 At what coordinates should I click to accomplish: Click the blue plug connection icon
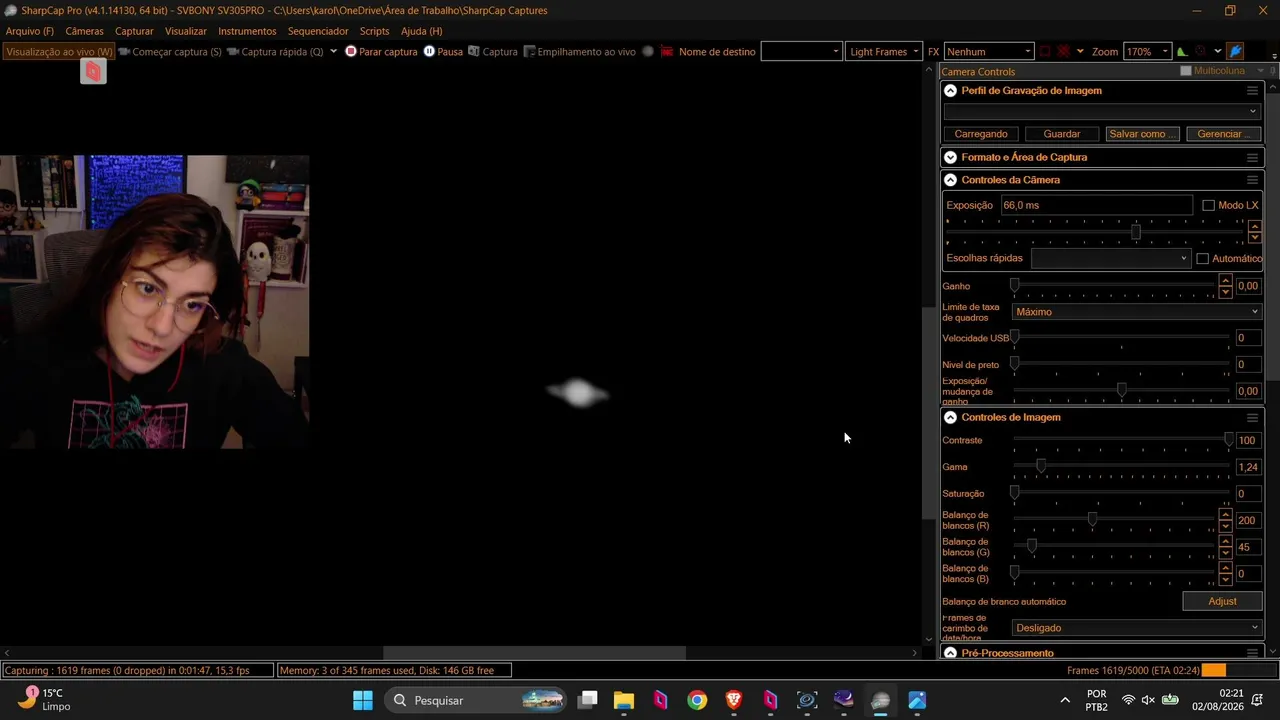1235,51
